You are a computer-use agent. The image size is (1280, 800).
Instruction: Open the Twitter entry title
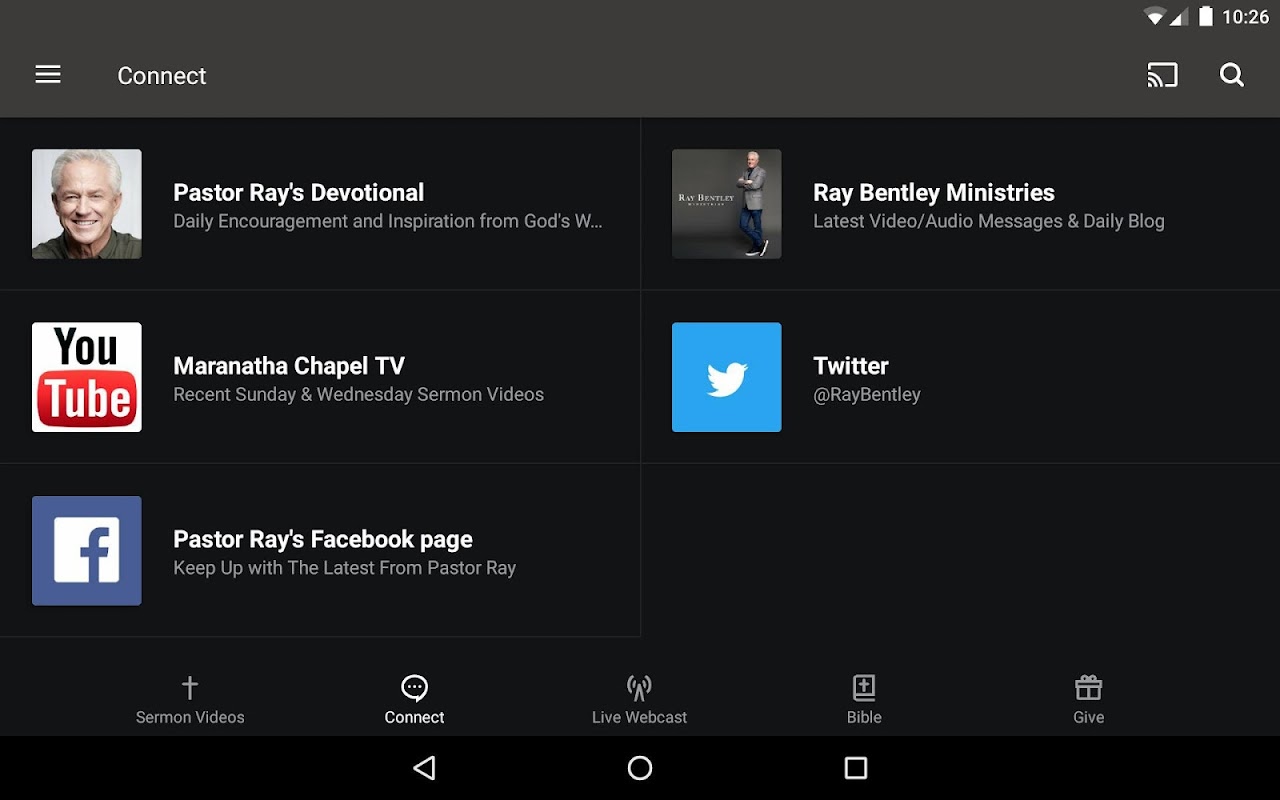pos(851,366)
